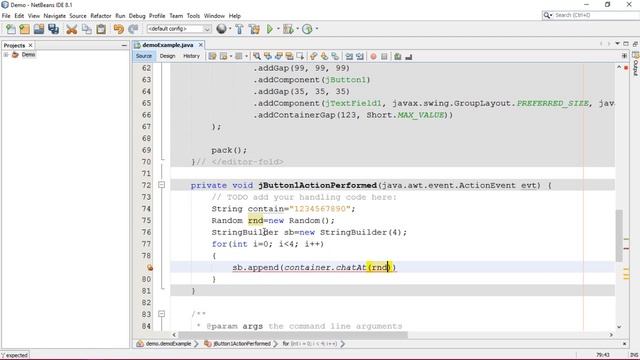The width and height of the screenshot is (640, 360).
Task: Click the horizontal scrollbar thumb of the editor
Action: tap(293, 335)
